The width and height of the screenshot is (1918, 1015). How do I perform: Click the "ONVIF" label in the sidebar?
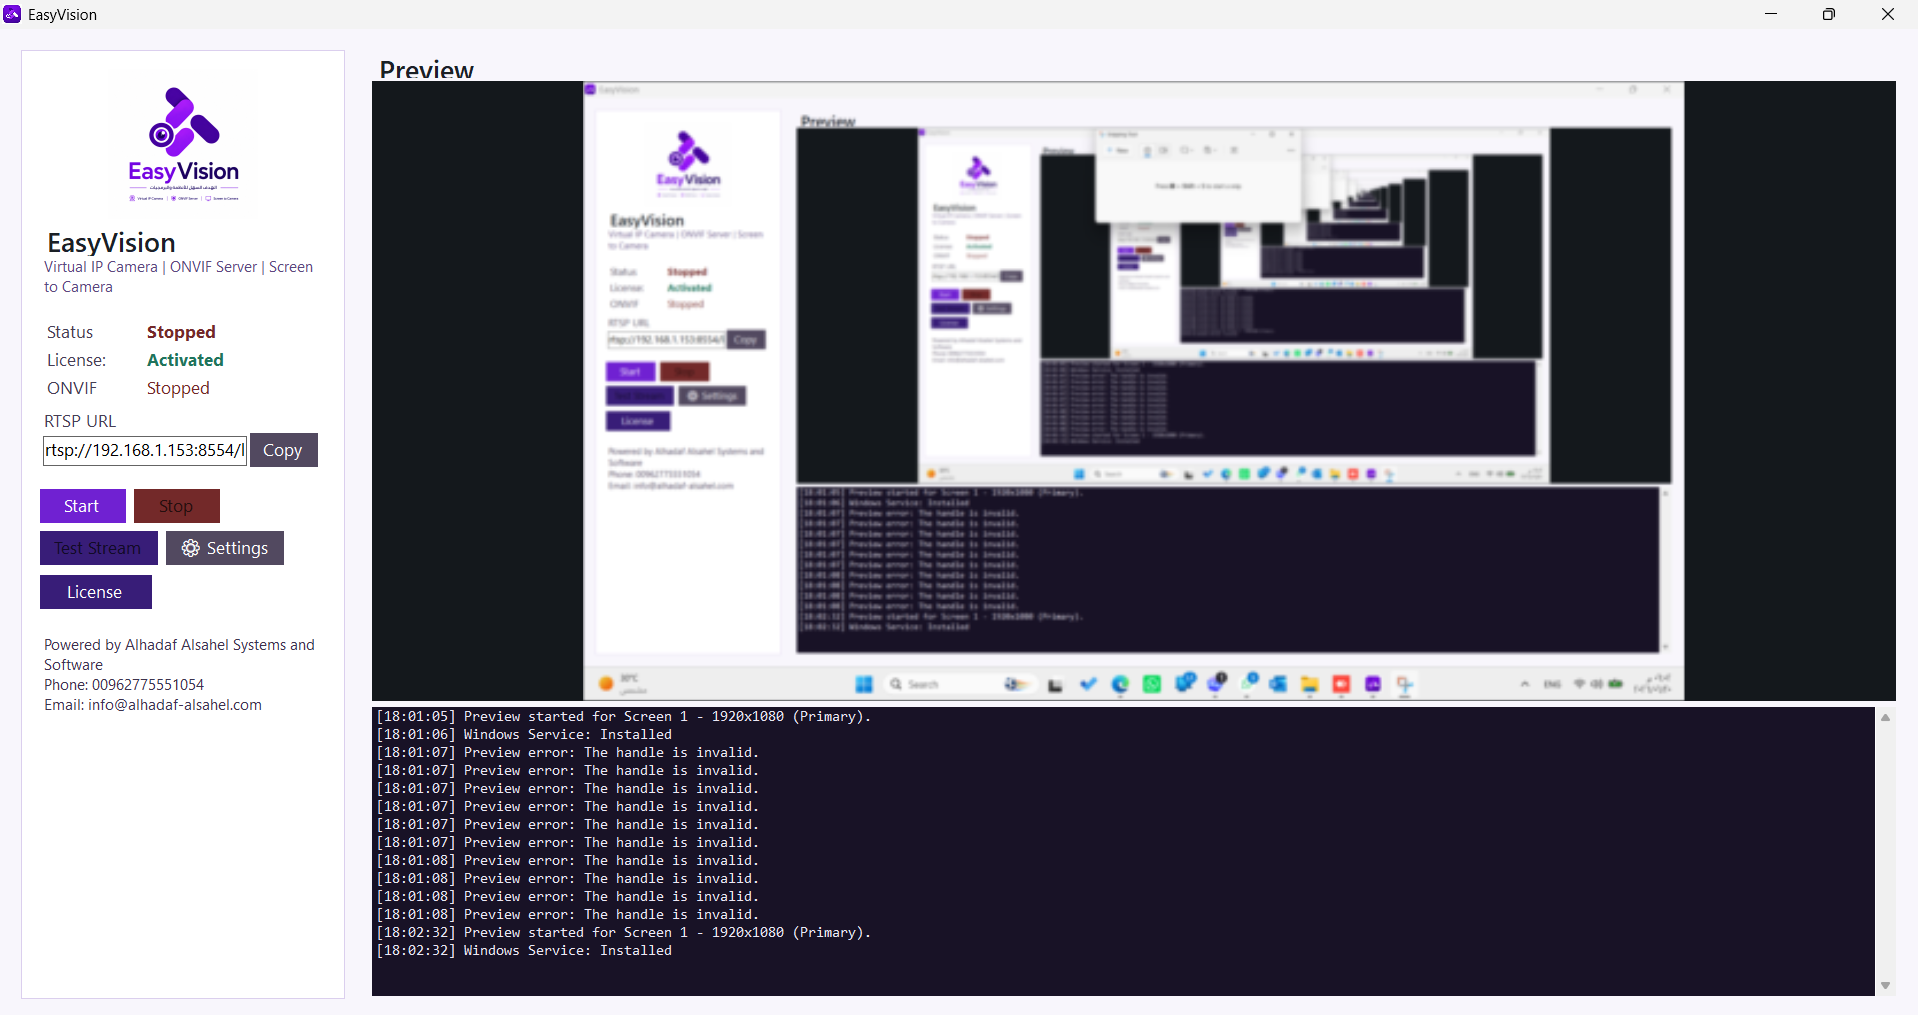[72, 388]
